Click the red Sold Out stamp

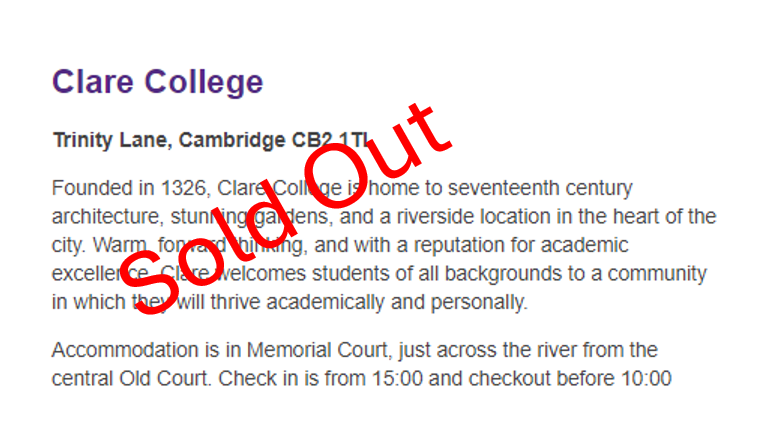[285, 208]
